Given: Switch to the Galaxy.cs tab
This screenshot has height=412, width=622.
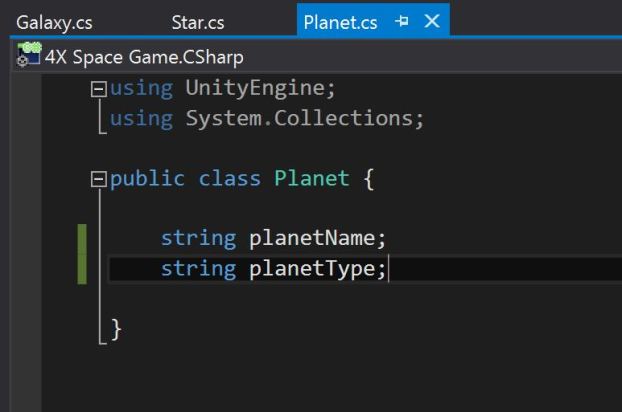Looking at the screenshot, I should tap(54, 22).
